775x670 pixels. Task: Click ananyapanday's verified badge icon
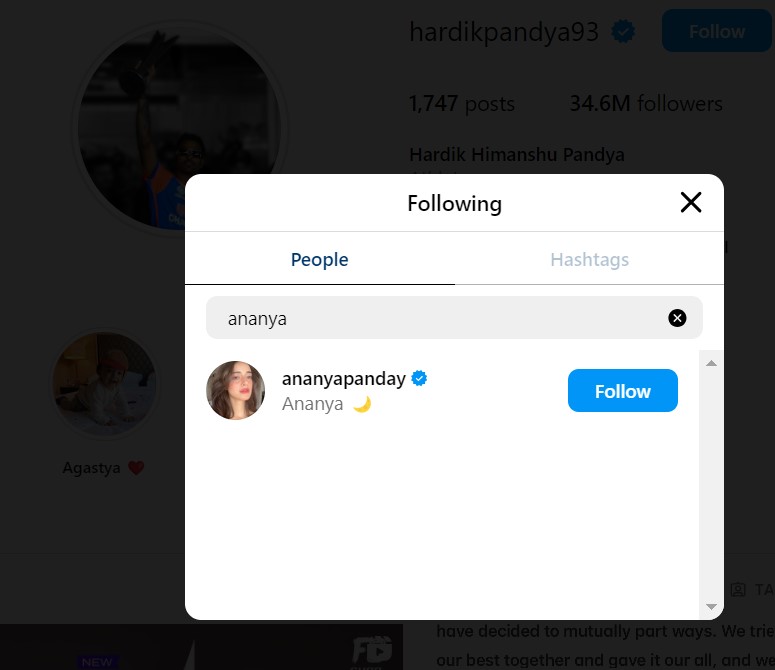point(419,378)
